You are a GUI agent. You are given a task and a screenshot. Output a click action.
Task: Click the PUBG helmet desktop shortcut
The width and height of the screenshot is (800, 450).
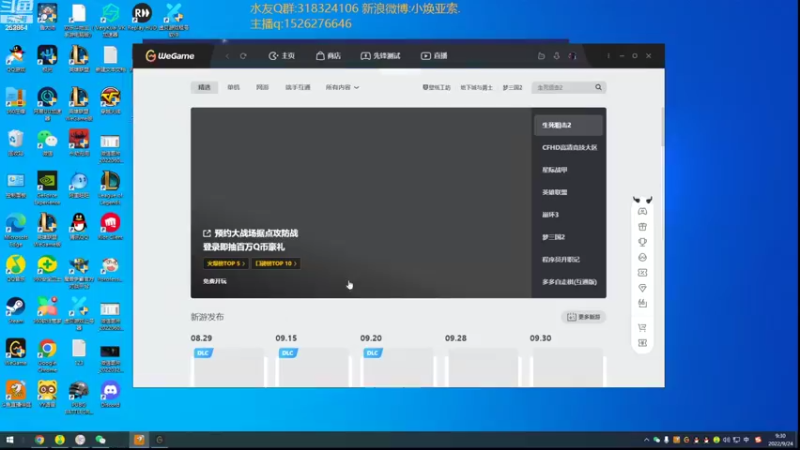pos(79,397)
